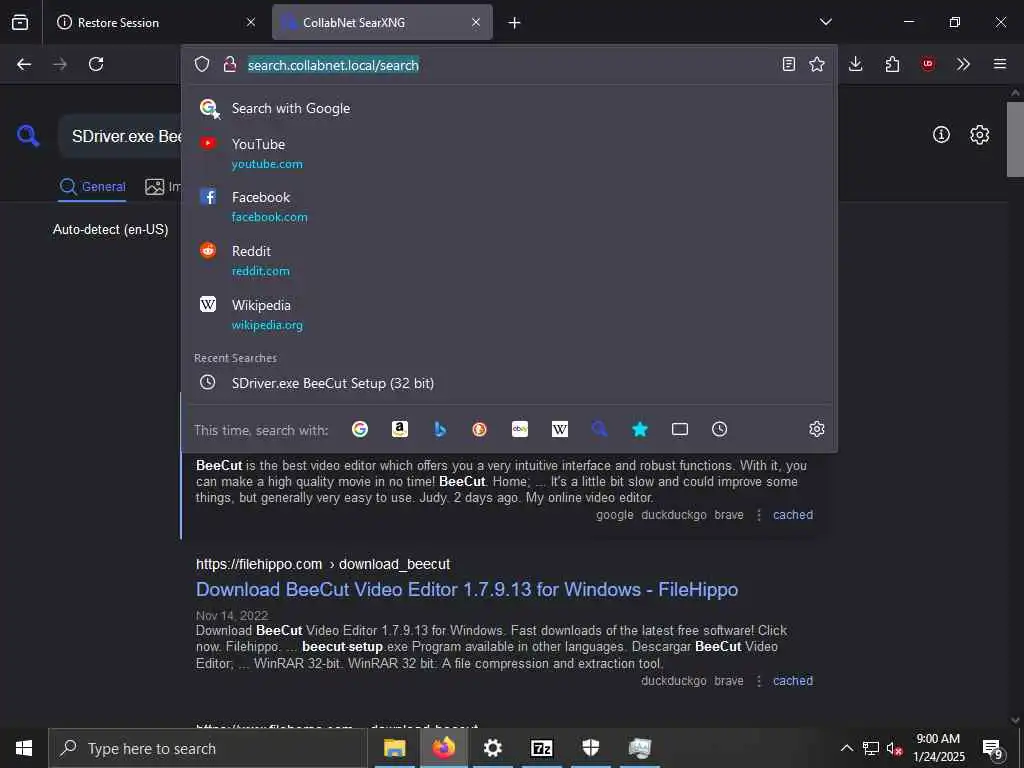The image size is (1024, 768).
Task: Search this time with Wikipedia icon
Action: coord(560,429)
